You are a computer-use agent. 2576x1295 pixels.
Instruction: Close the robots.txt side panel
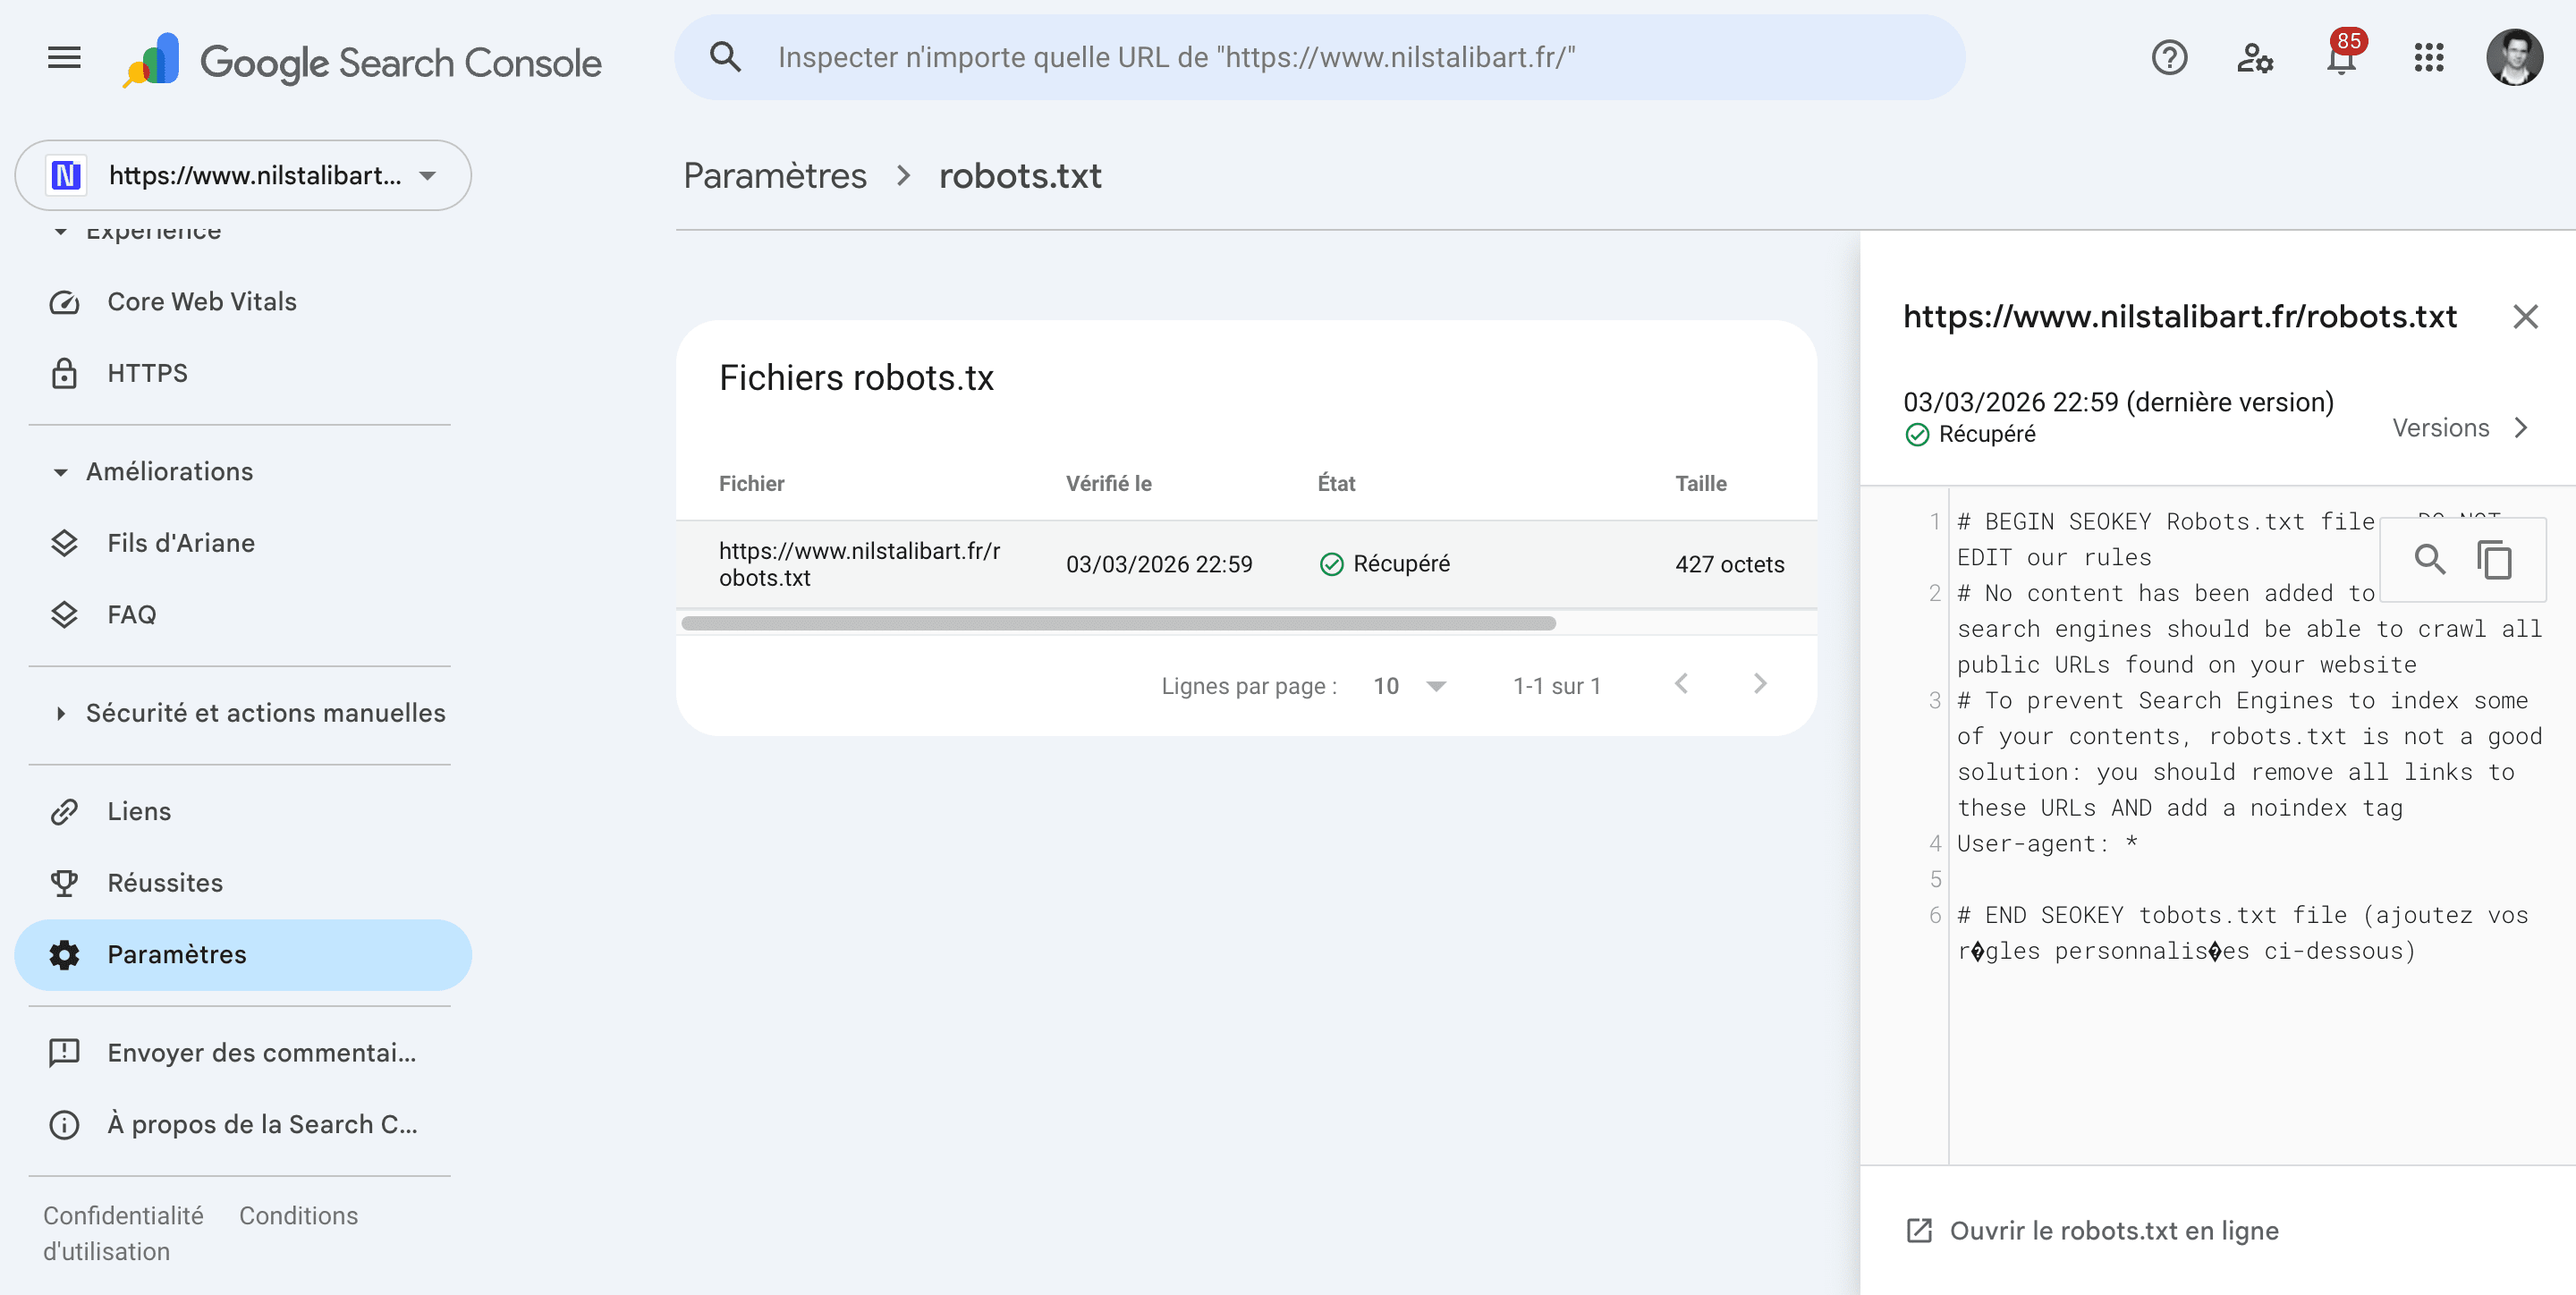(2525, 317)
